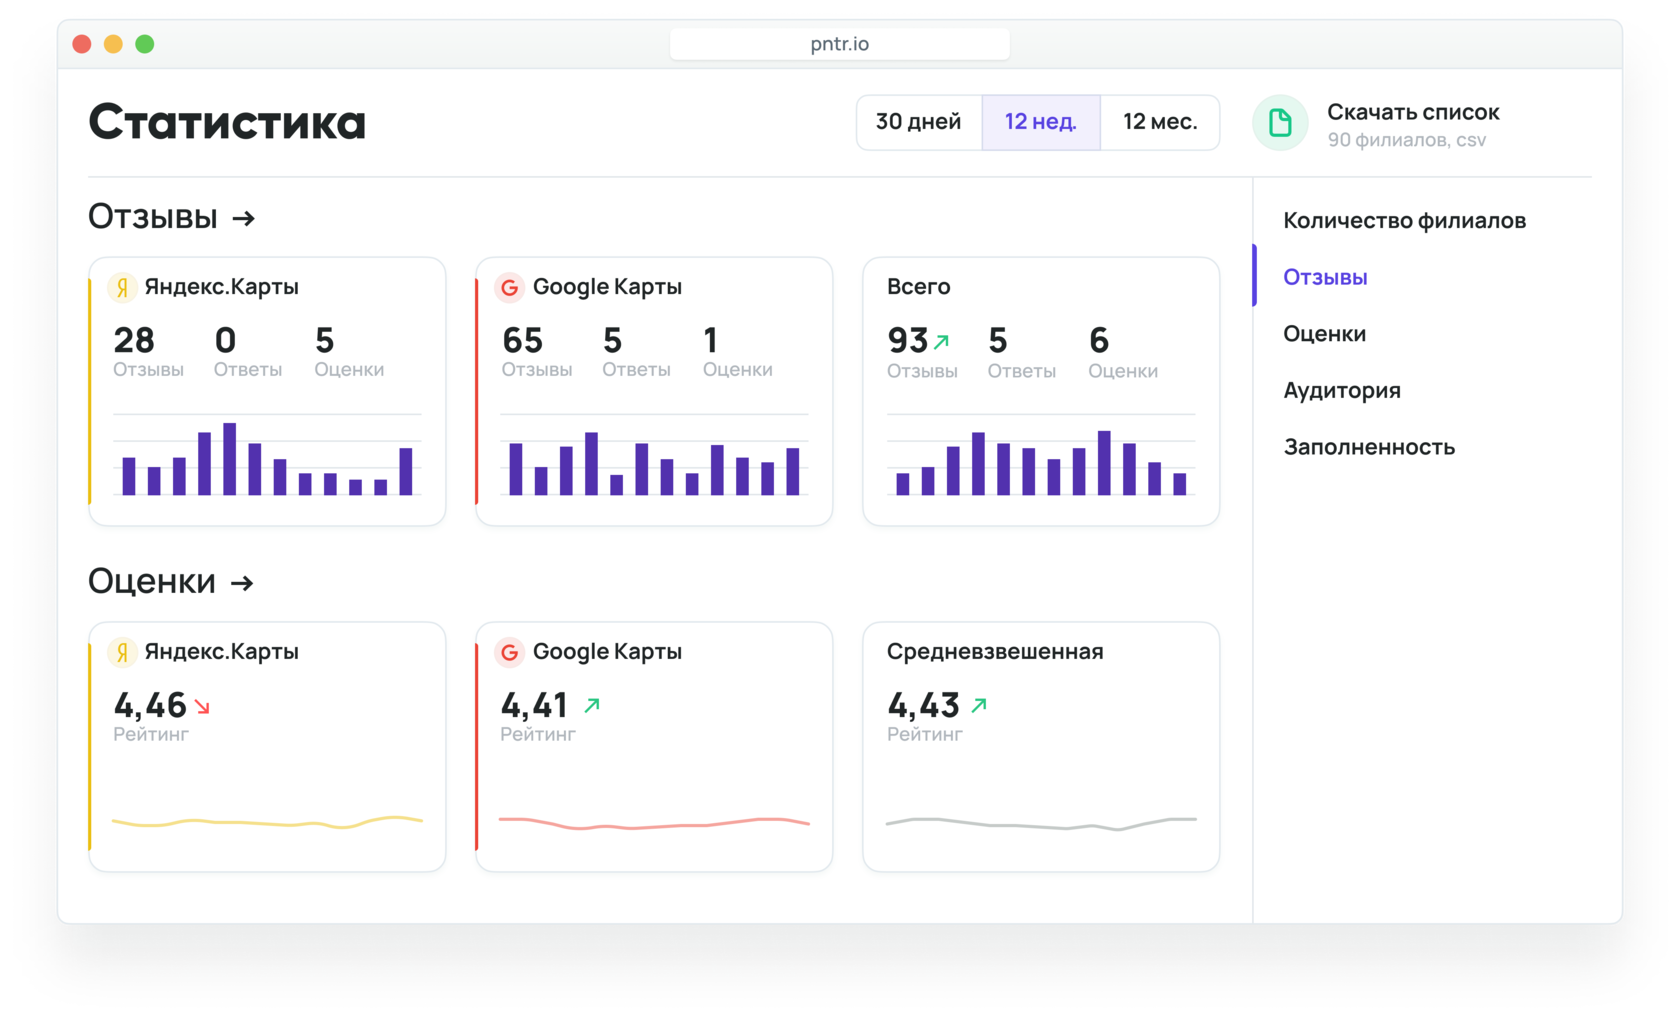Click the 28 Отзывы value
Image resolution: width=1680 pixels, height=1019 pixels.
click(134, 341)
